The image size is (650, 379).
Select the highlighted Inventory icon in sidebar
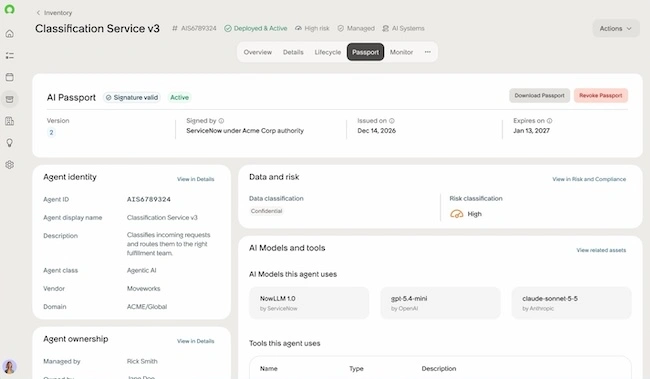point(10,99)
